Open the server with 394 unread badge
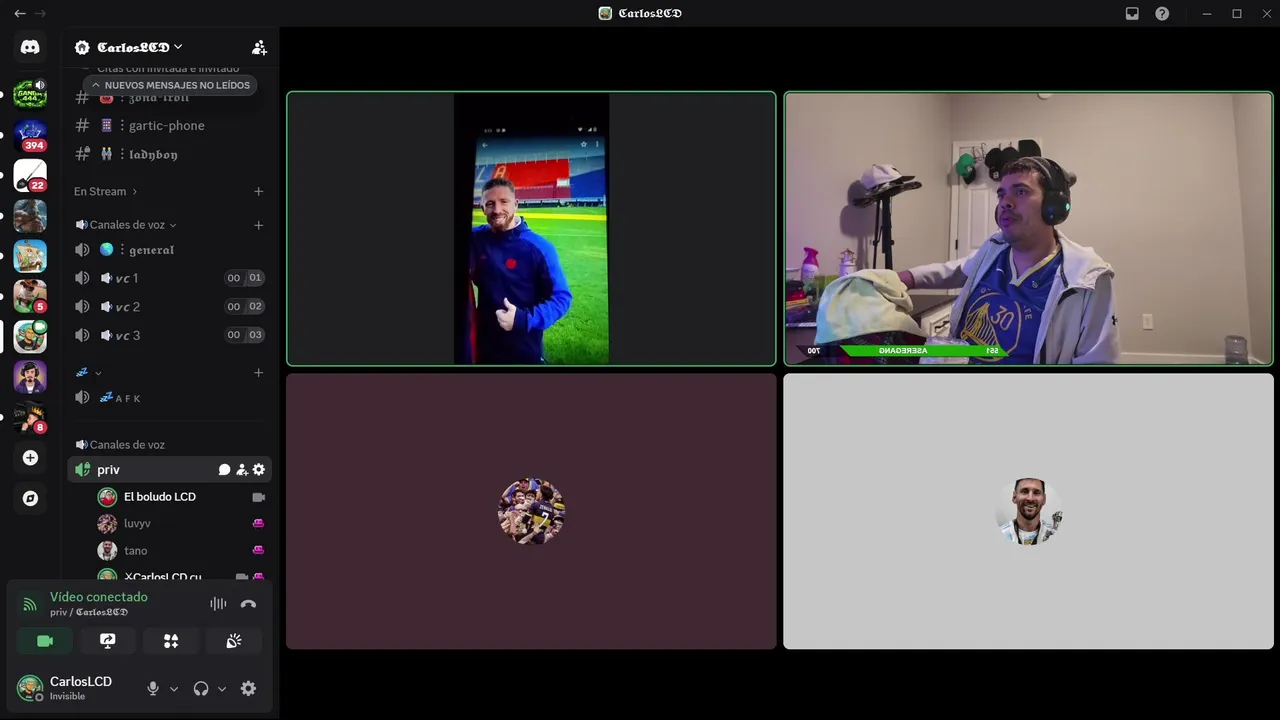The width and height of the screenshot is (1280, 720). (x=30, y=135)
